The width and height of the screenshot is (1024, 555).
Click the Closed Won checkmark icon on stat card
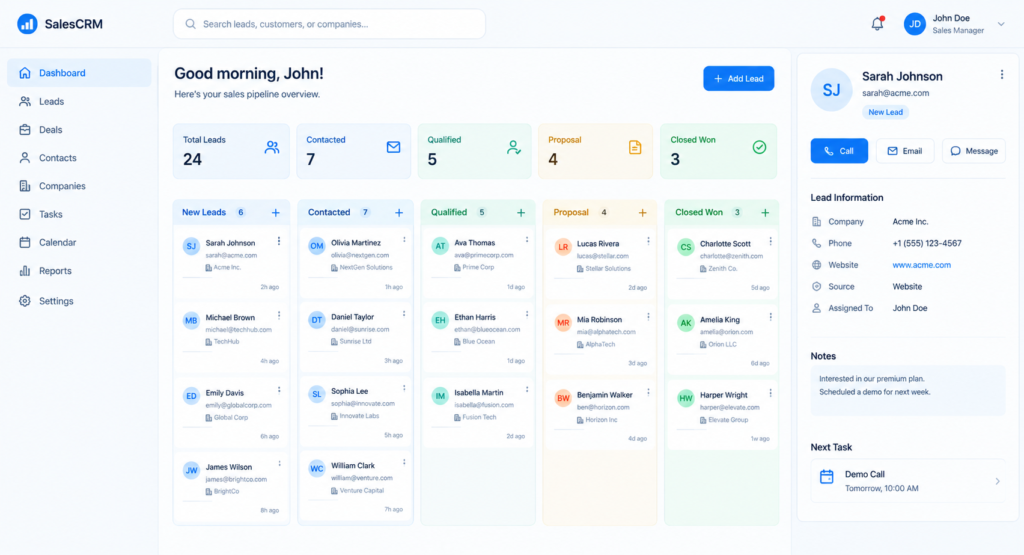759,148
